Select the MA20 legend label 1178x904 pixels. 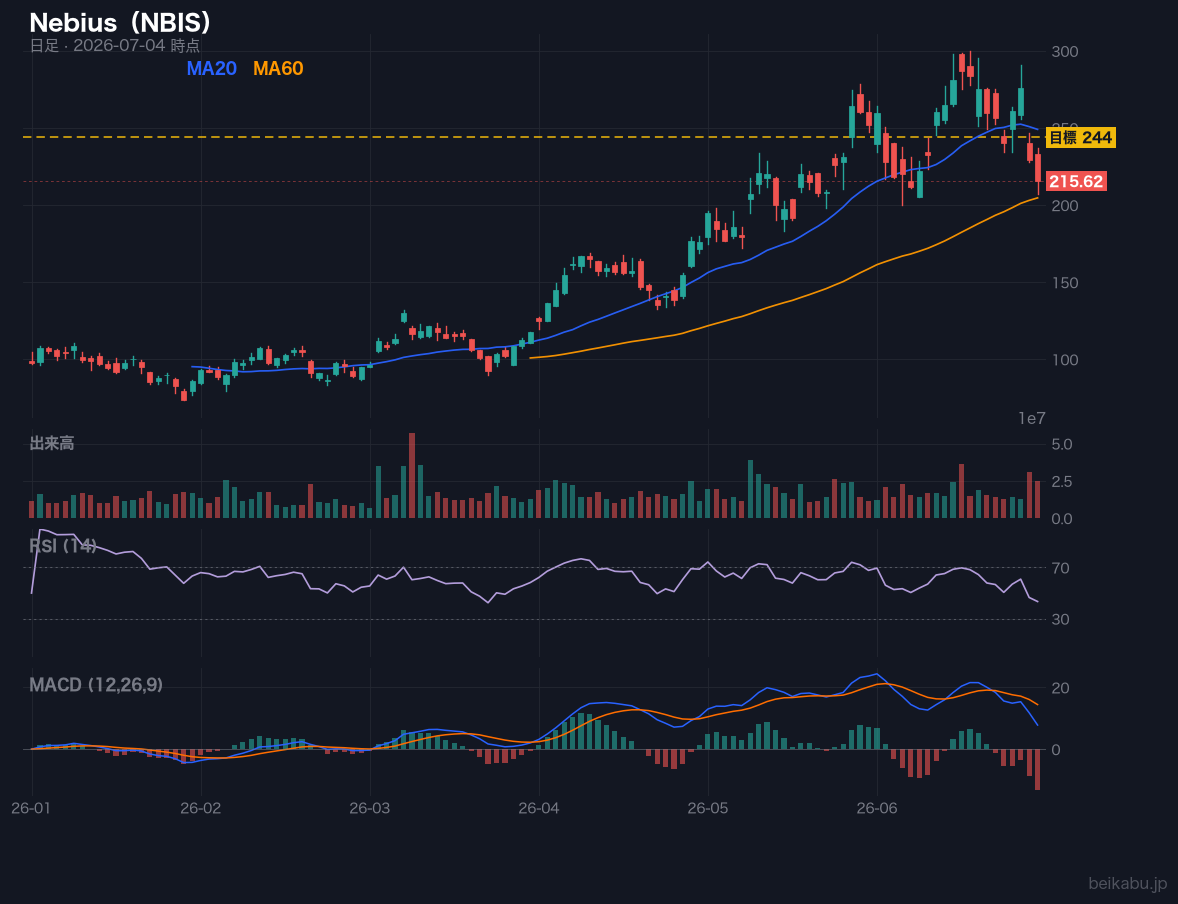pos(212,68)
